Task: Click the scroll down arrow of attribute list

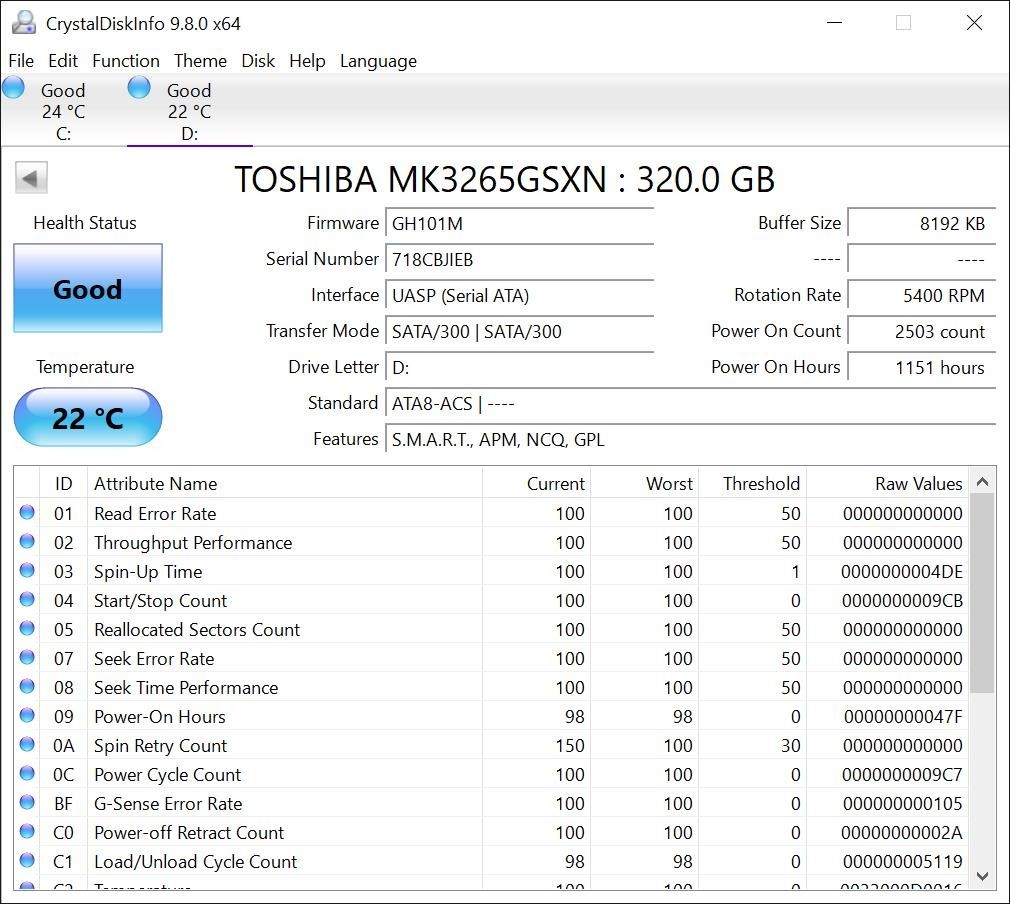Action: pyautogui.click(x=982, y=876)
